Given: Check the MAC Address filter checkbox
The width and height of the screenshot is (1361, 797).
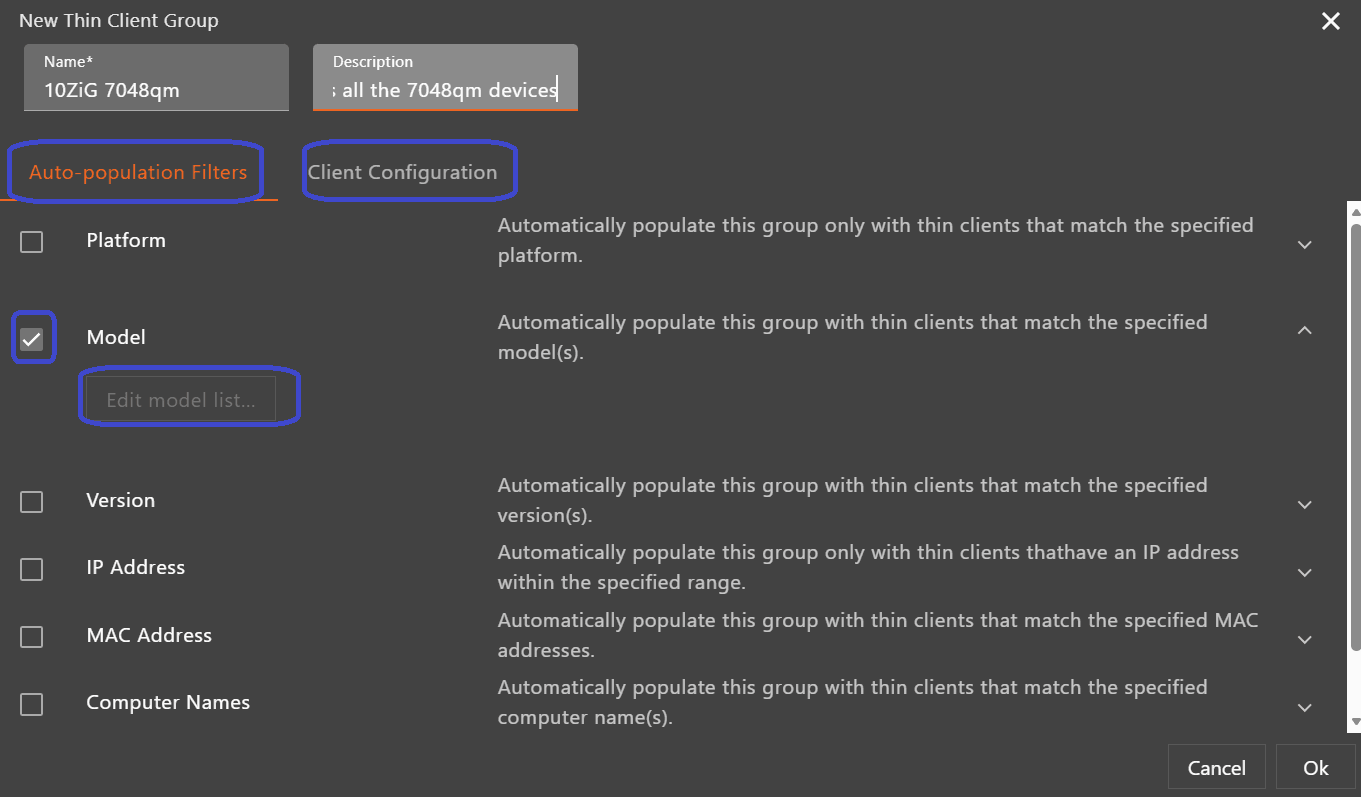Looking at the screenshot, I should point(32,637).
